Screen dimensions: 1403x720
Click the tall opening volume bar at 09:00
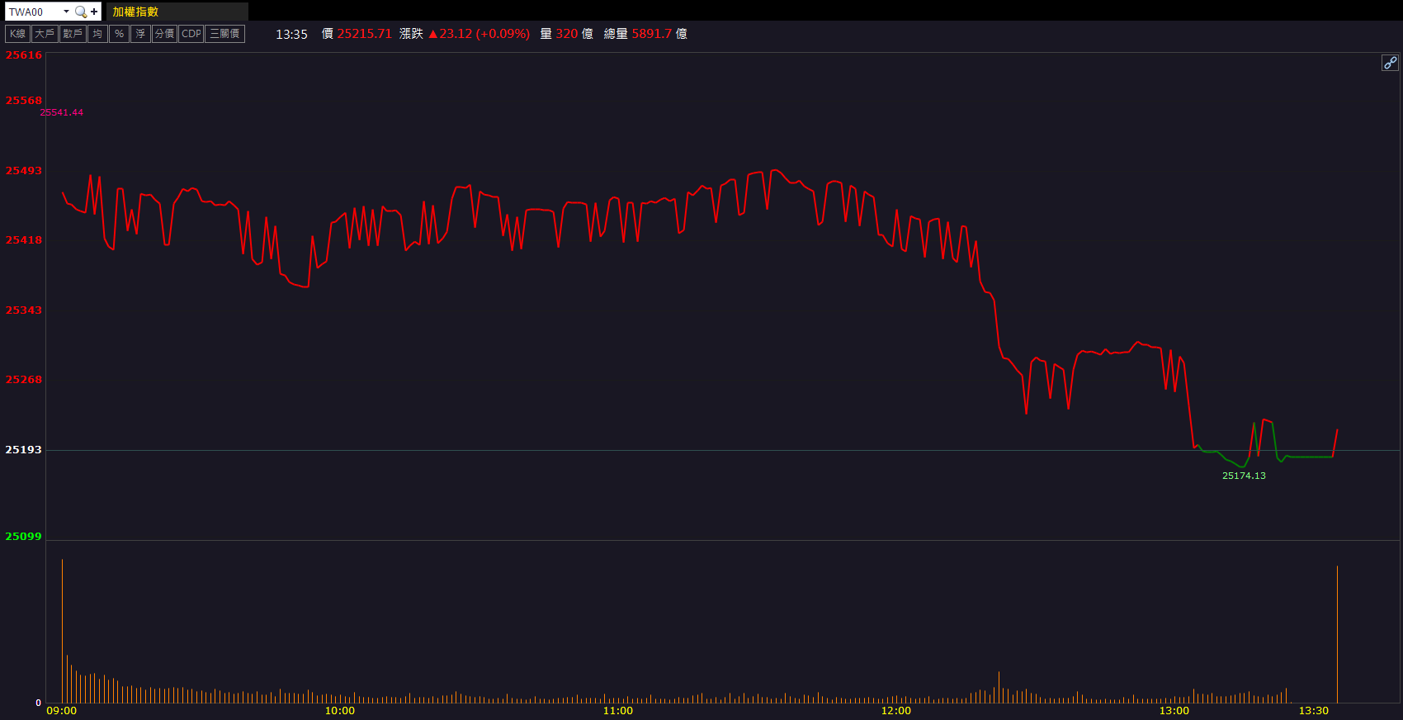point(62,631)
